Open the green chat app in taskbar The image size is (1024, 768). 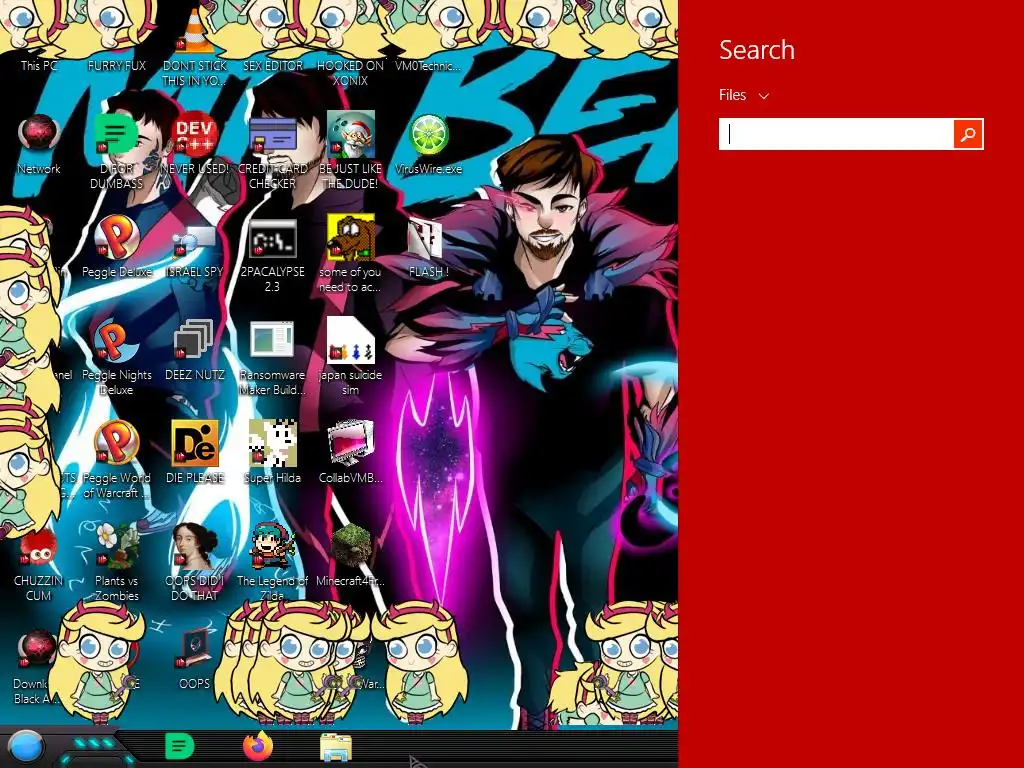pyautogui.click(x=180, y=746)
